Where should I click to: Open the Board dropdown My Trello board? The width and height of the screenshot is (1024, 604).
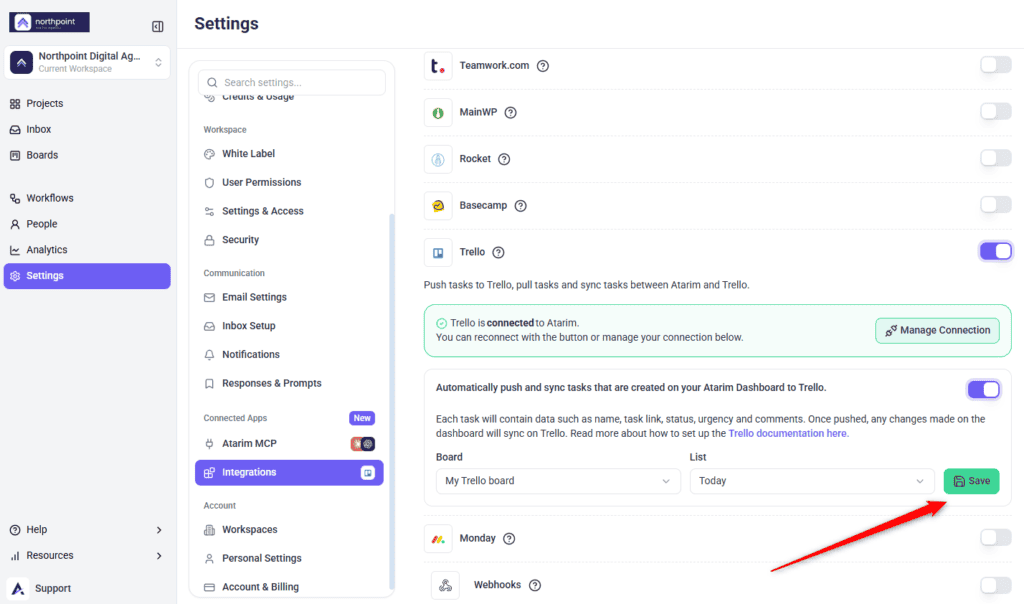(558, 481)
